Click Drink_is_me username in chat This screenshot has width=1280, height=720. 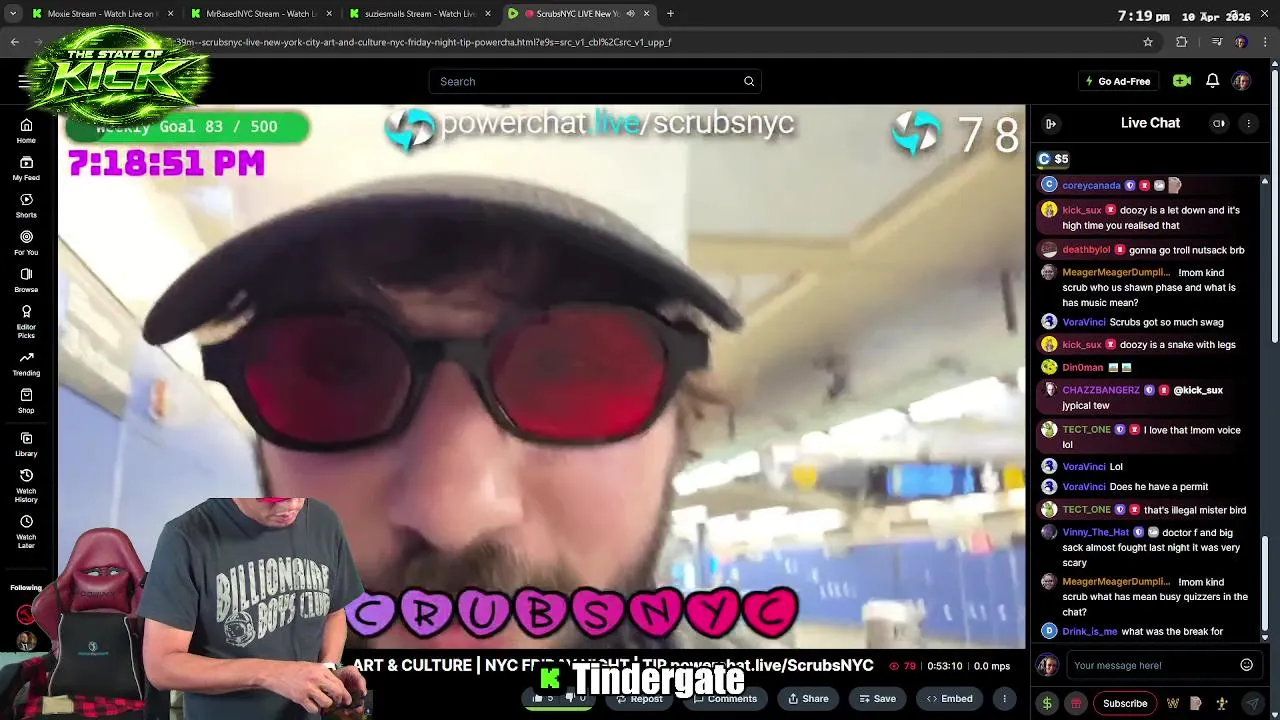(x=1089, y=632)
